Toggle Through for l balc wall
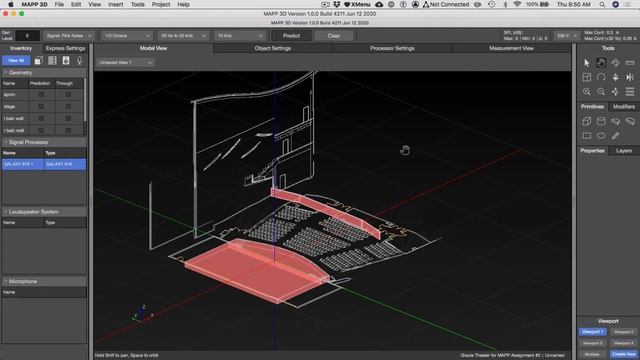640x360 pixels. pyautogui.click(x=68, y=118)
